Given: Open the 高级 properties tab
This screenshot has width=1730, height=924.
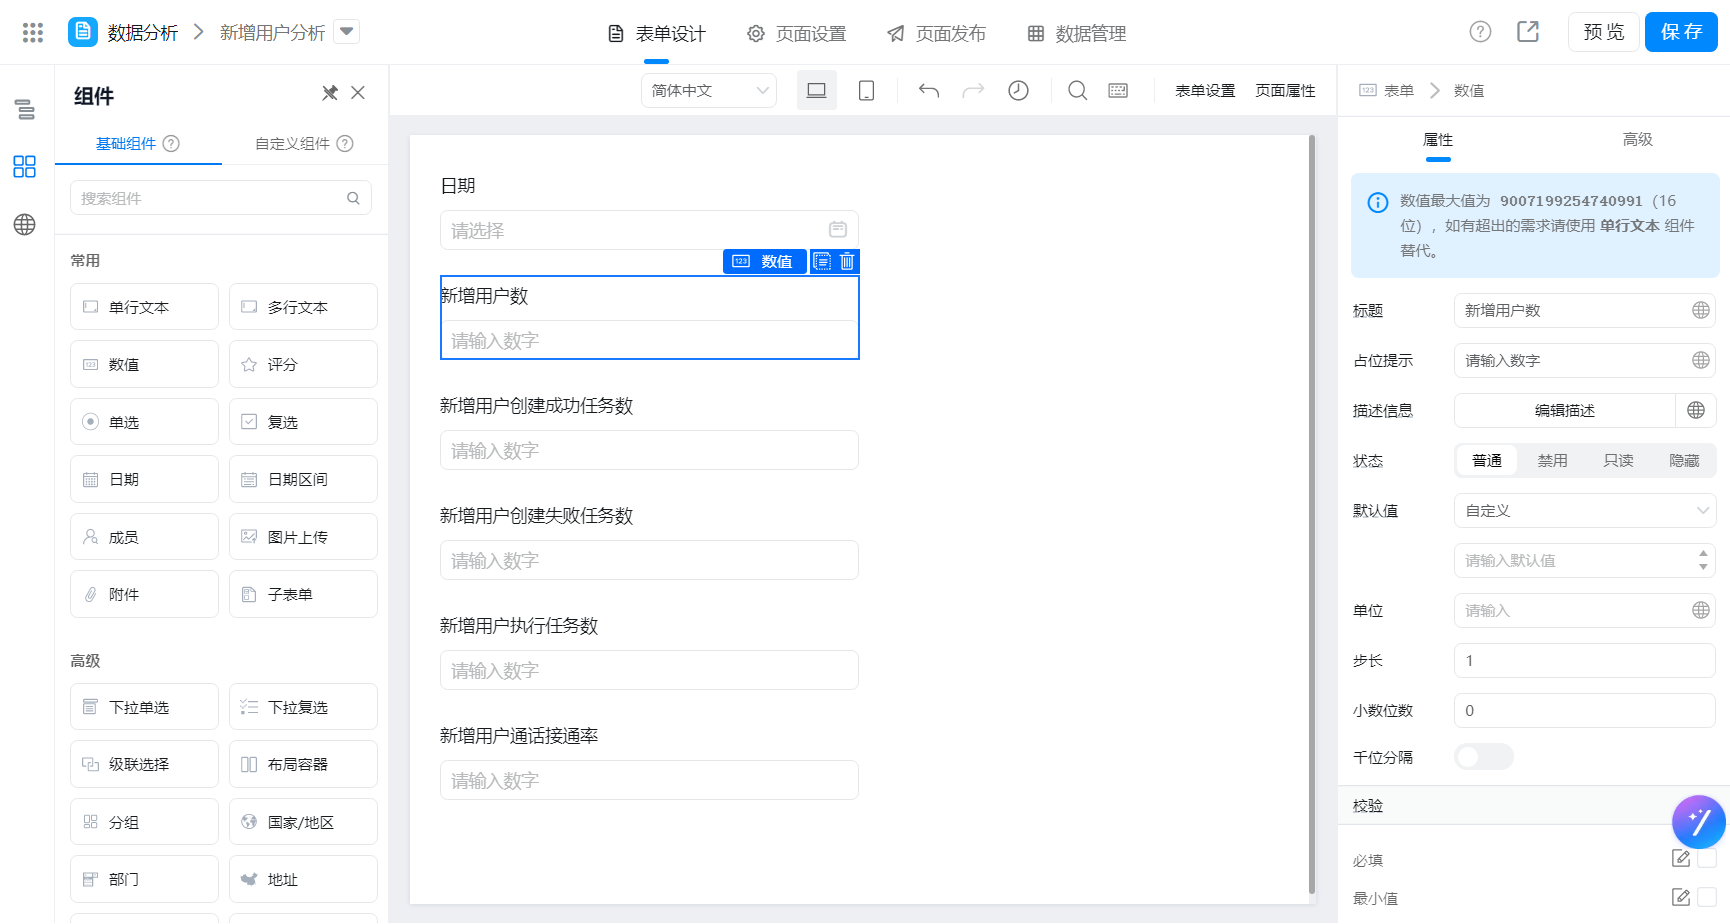Looking at the screenshot, I should coord(1637,139).
